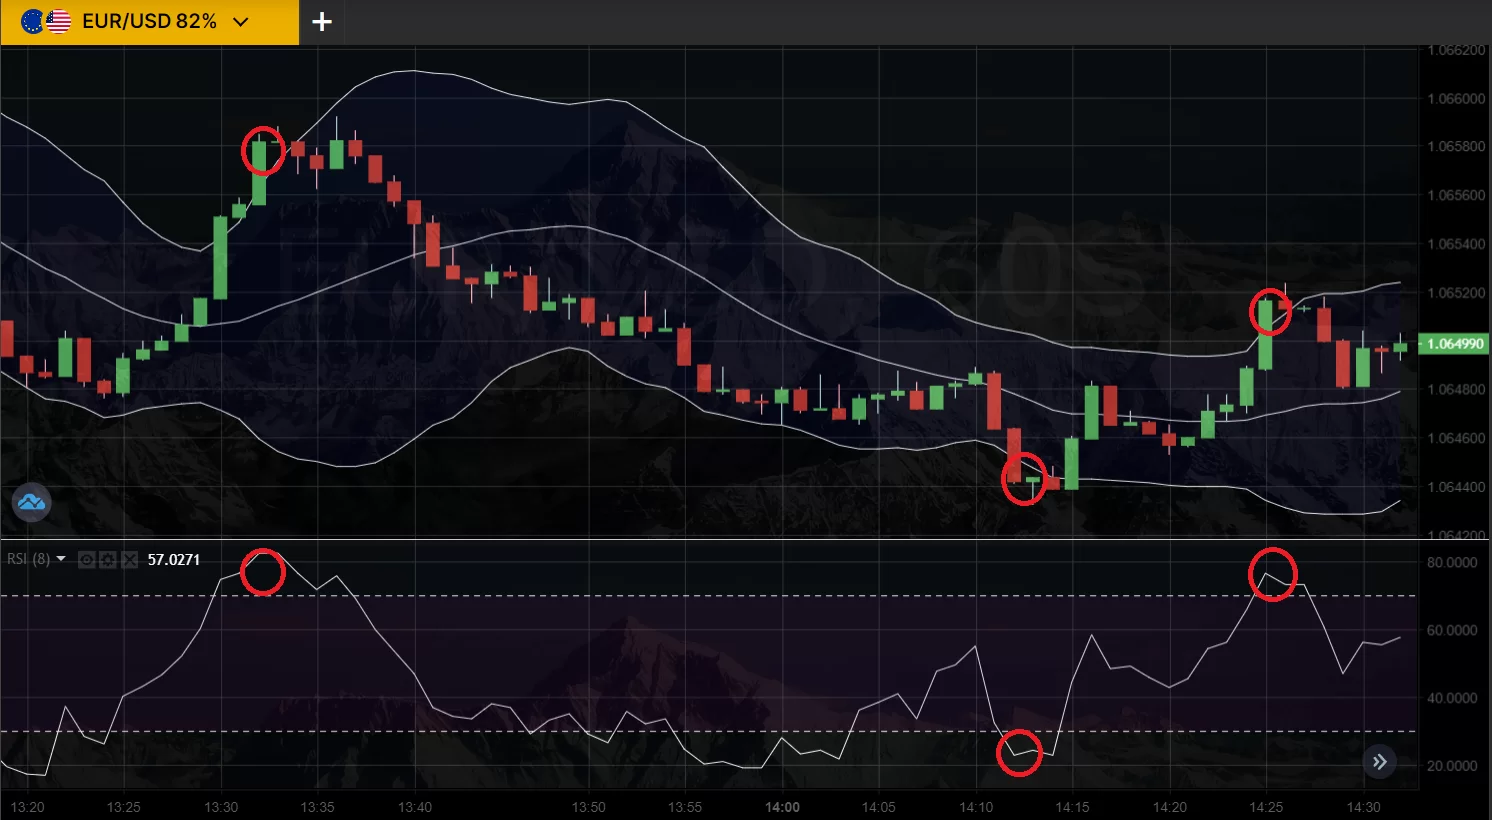Open RSI indicator settings gear
This screenshot has height=820, width=1492.
click(108, 560)
